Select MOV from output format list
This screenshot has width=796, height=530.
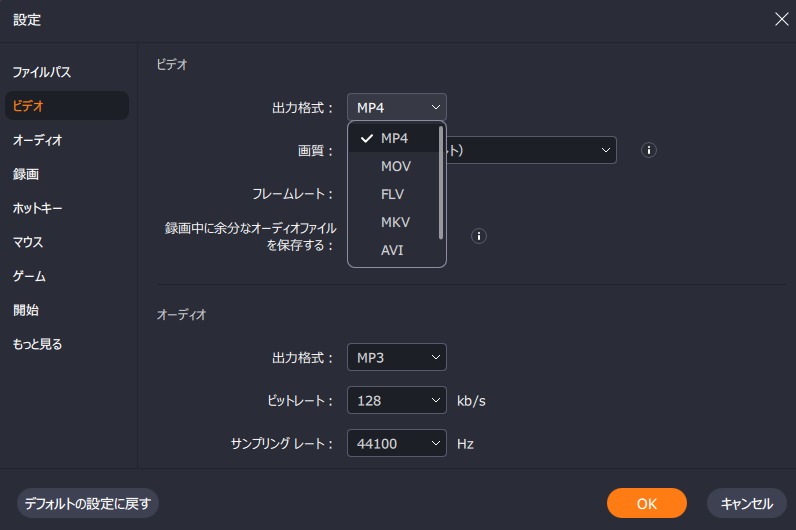[394, 166]
